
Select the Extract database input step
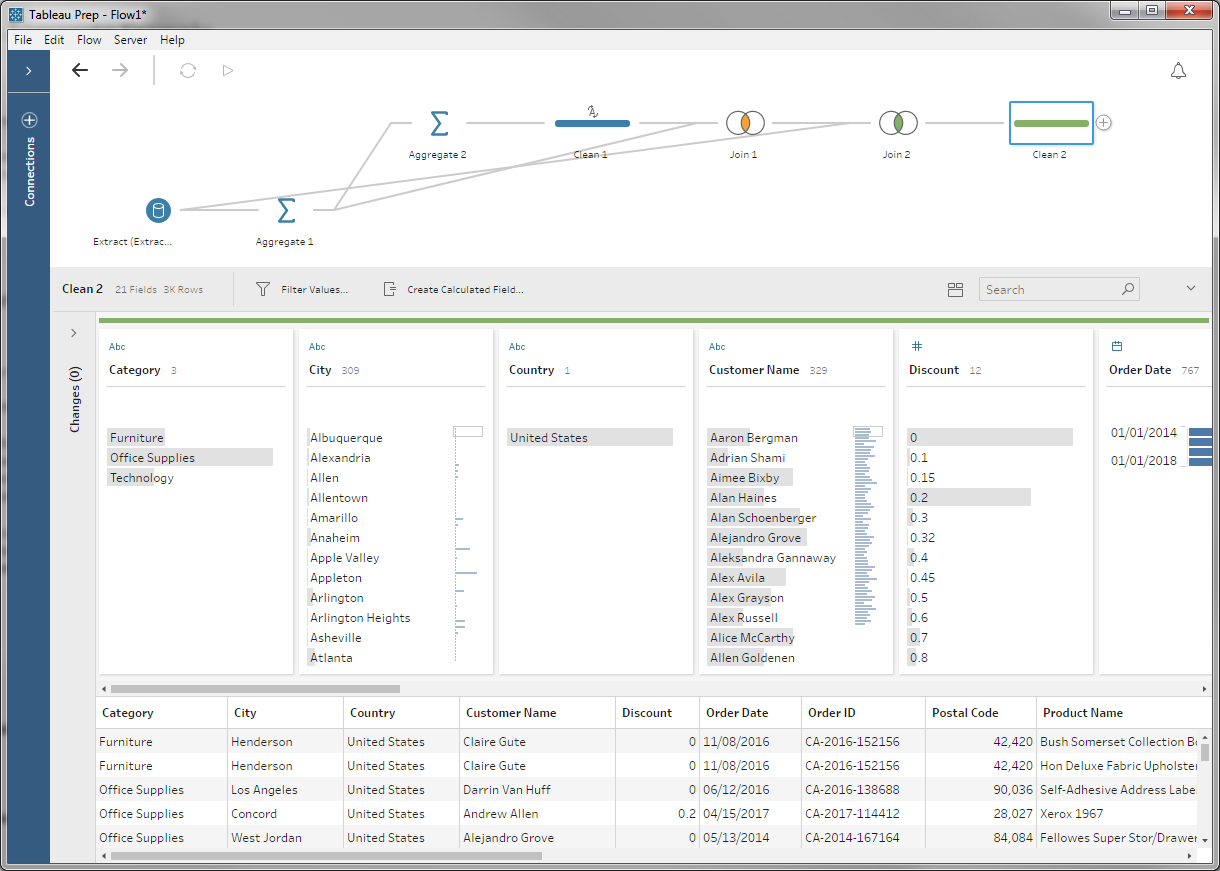coord(158,210)
